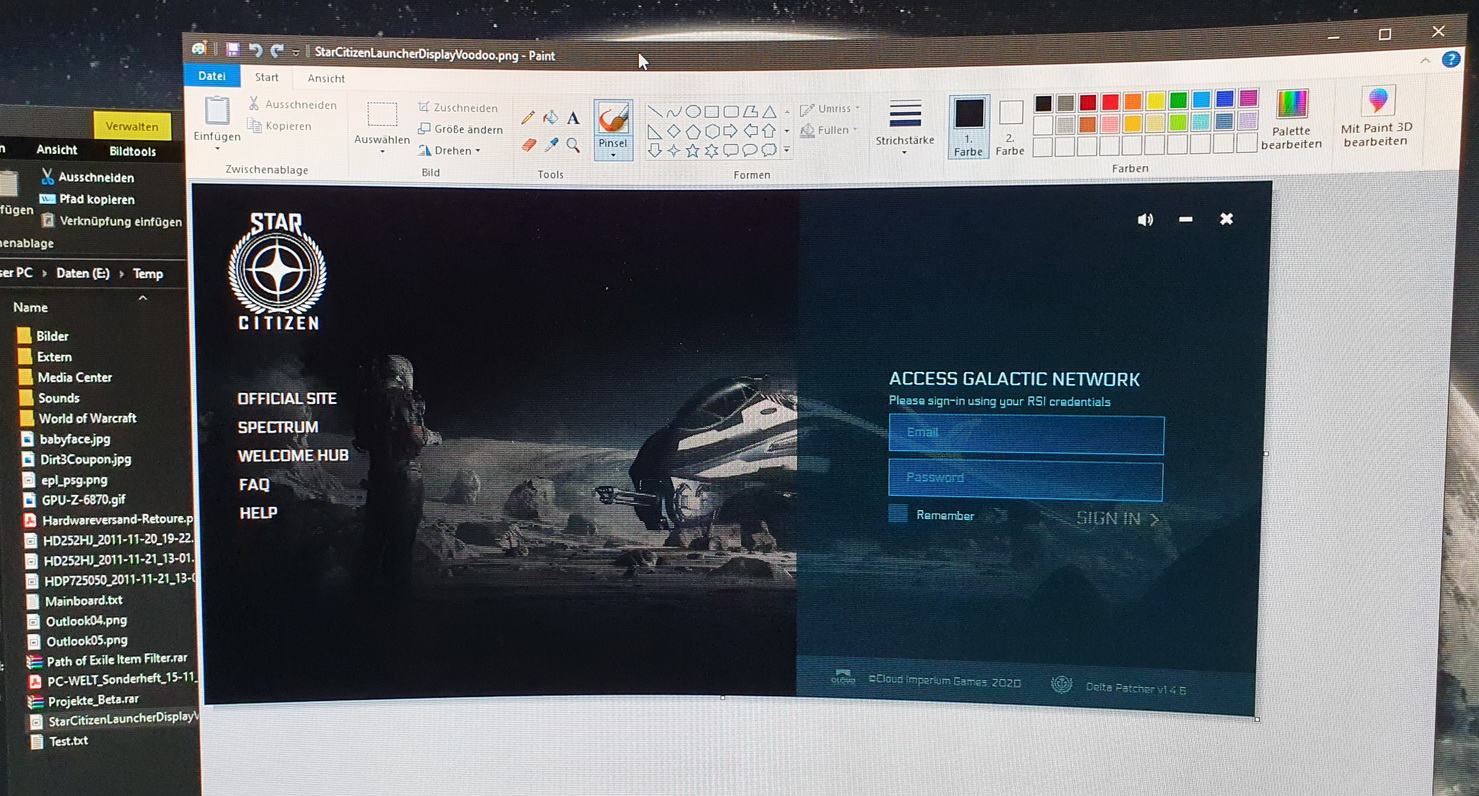This screenshot has height=796, width=1479.
Task: Select the straight line shape
Action: point(655,112)
